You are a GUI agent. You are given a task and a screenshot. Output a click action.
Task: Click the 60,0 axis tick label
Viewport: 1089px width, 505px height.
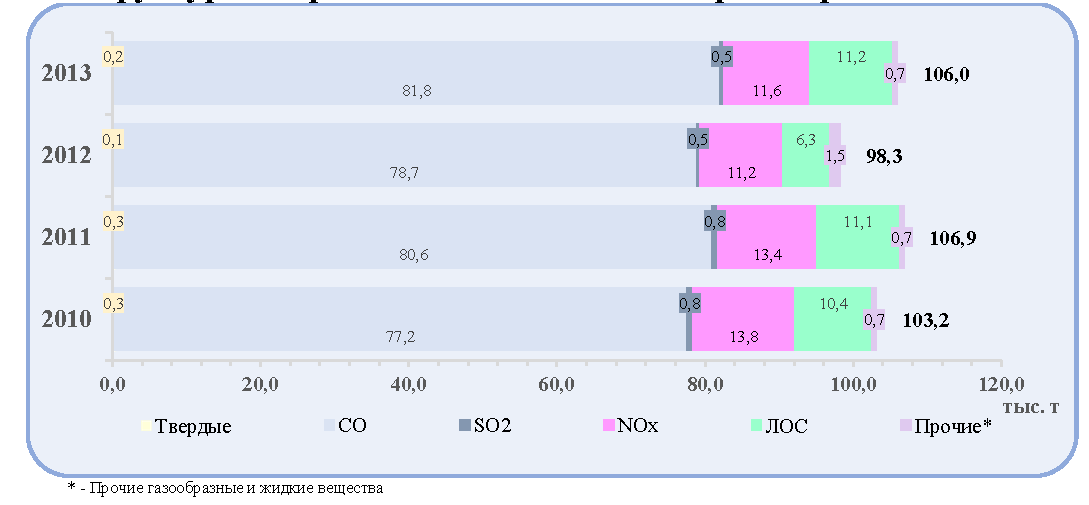point(556,383)
